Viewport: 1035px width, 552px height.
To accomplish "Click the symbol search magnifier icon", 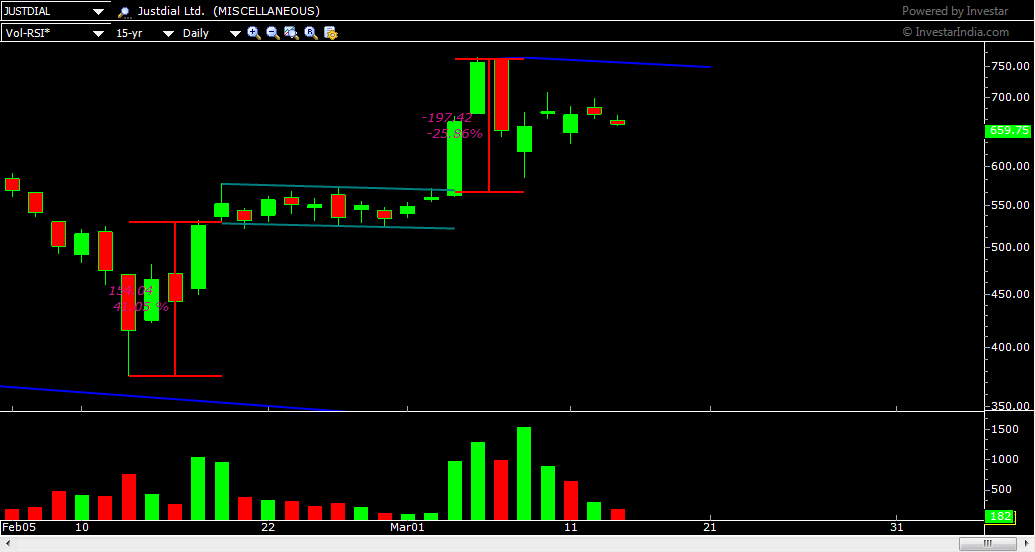I will coord(123,12).
